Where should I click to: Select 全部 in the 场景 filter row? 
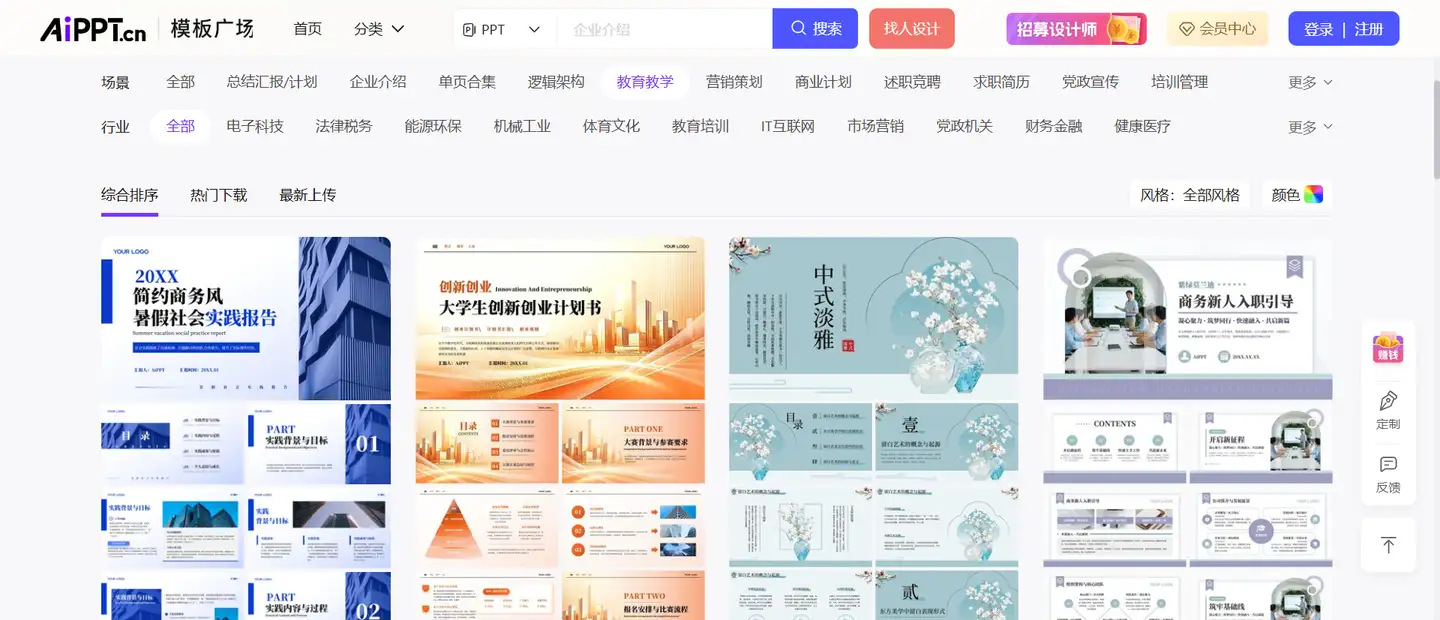[181, 82]
